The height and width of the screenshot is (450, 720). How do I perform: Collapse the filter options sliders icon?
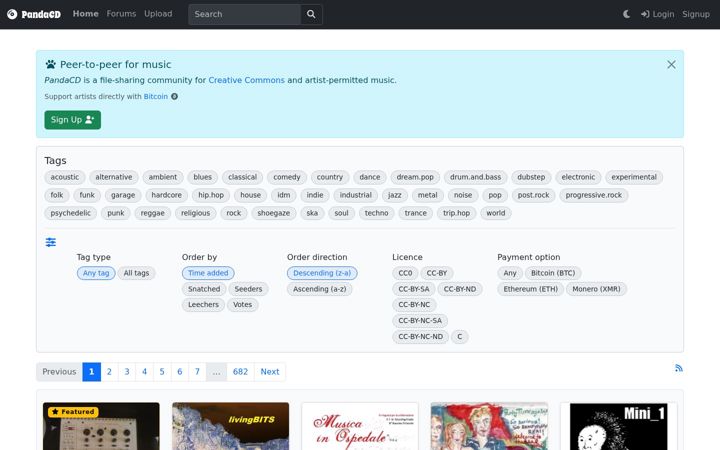point(51,242)
